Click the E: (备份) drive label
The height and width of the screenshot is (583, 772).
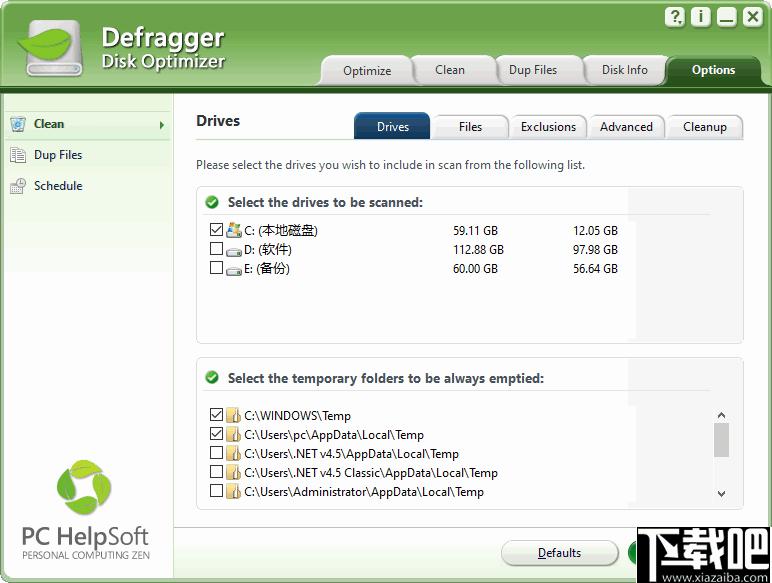click(267, 269)
